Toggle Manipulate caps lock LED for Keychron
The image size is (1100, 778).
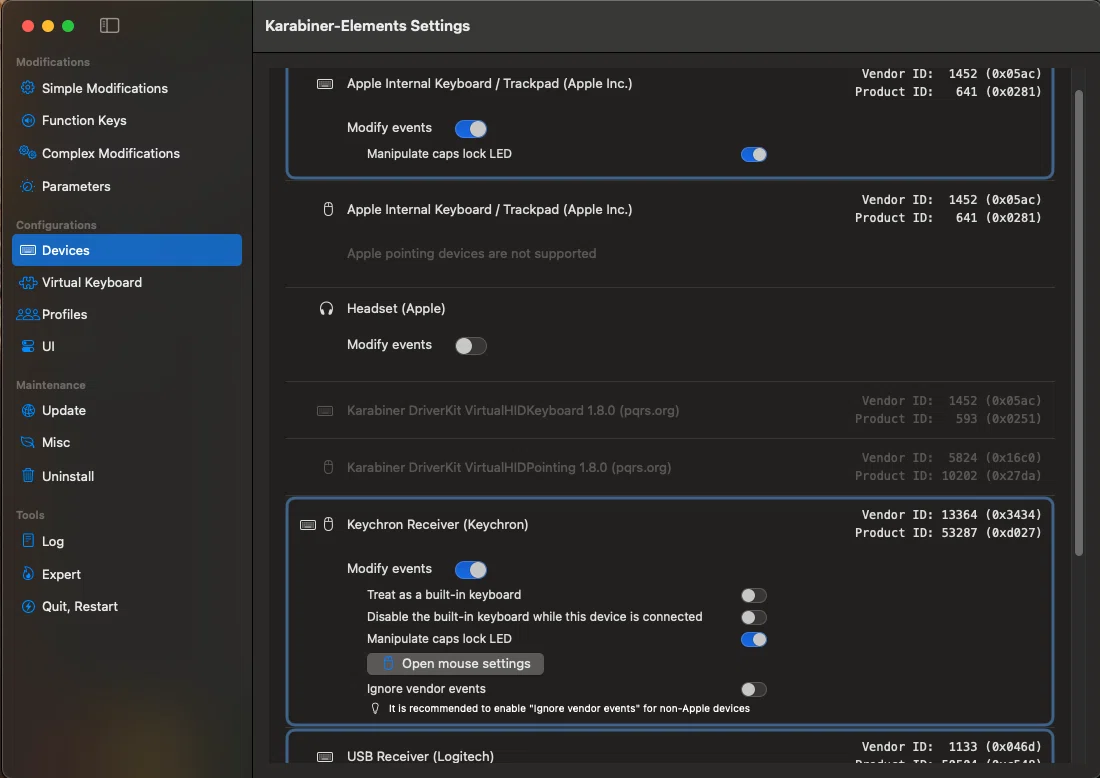coord(753,639)
